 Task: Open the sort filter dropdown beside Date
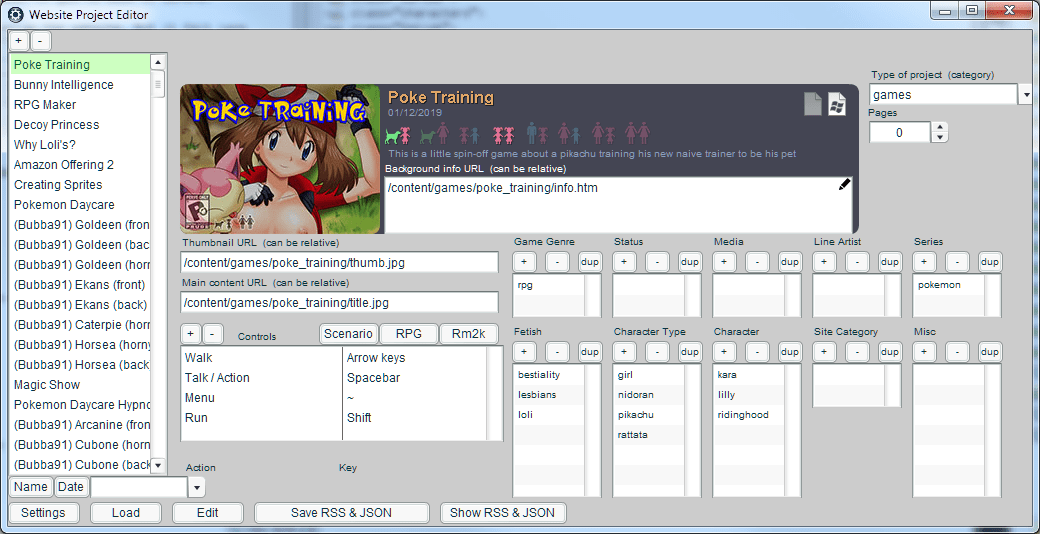click(x=196, y=487)
